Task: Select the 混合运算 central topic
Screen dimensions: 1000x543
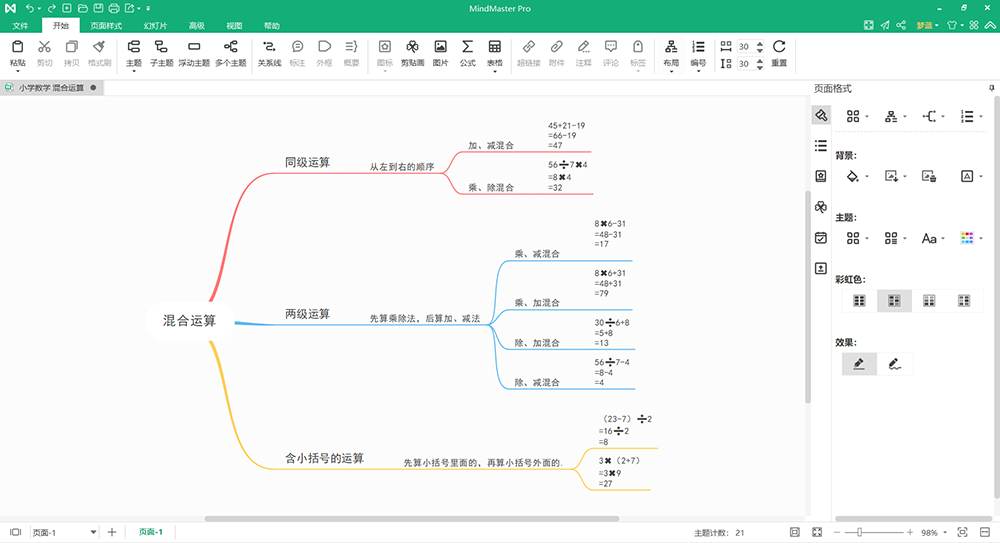Action: 189,320
